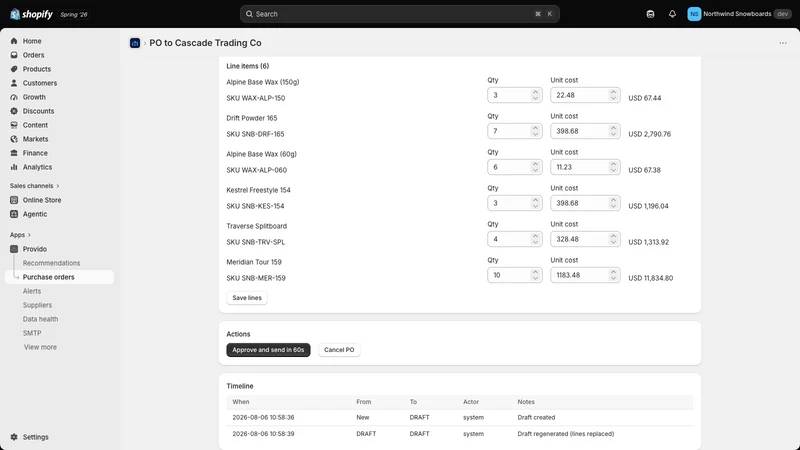Open the Northwind Snowboards NS avatar
This screenshot has height=450, width=800.
tap(694, 14)
